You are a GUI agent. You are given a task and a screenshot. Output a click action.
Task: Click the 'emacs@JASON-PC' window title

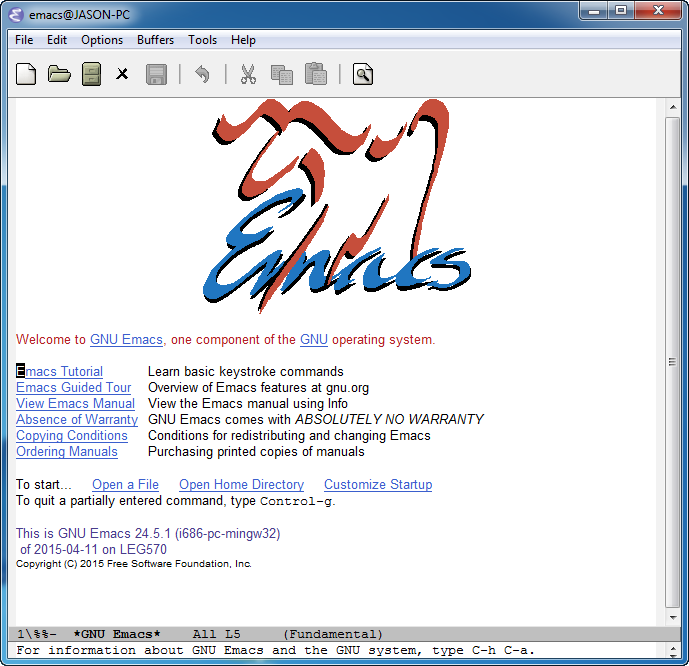[x=80, y=15]
